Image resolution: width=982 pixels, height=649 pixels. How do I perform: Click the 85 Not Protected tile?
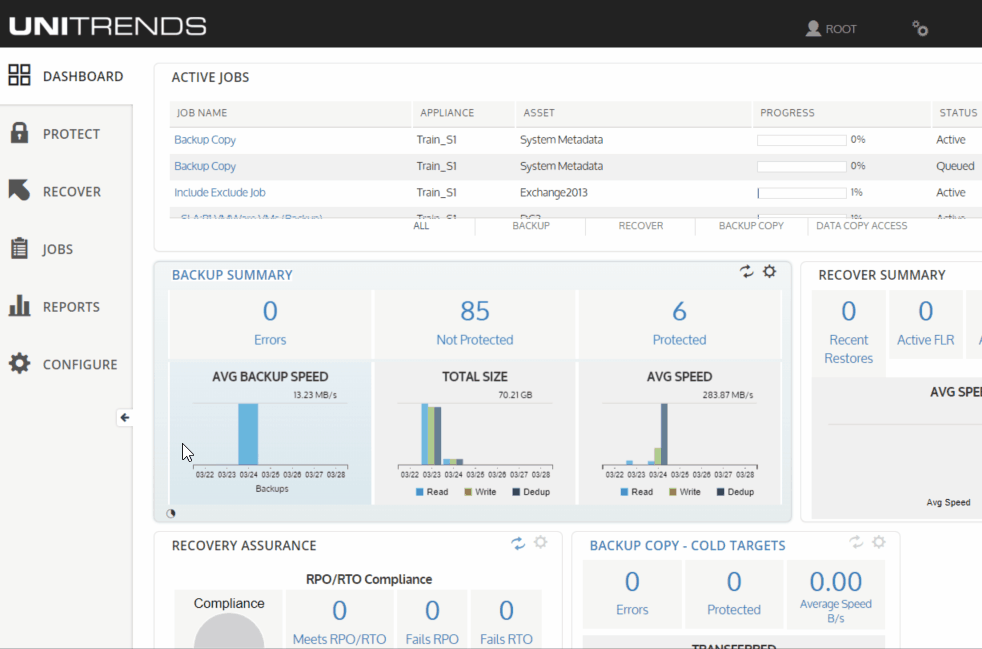[x=475, y=324]
